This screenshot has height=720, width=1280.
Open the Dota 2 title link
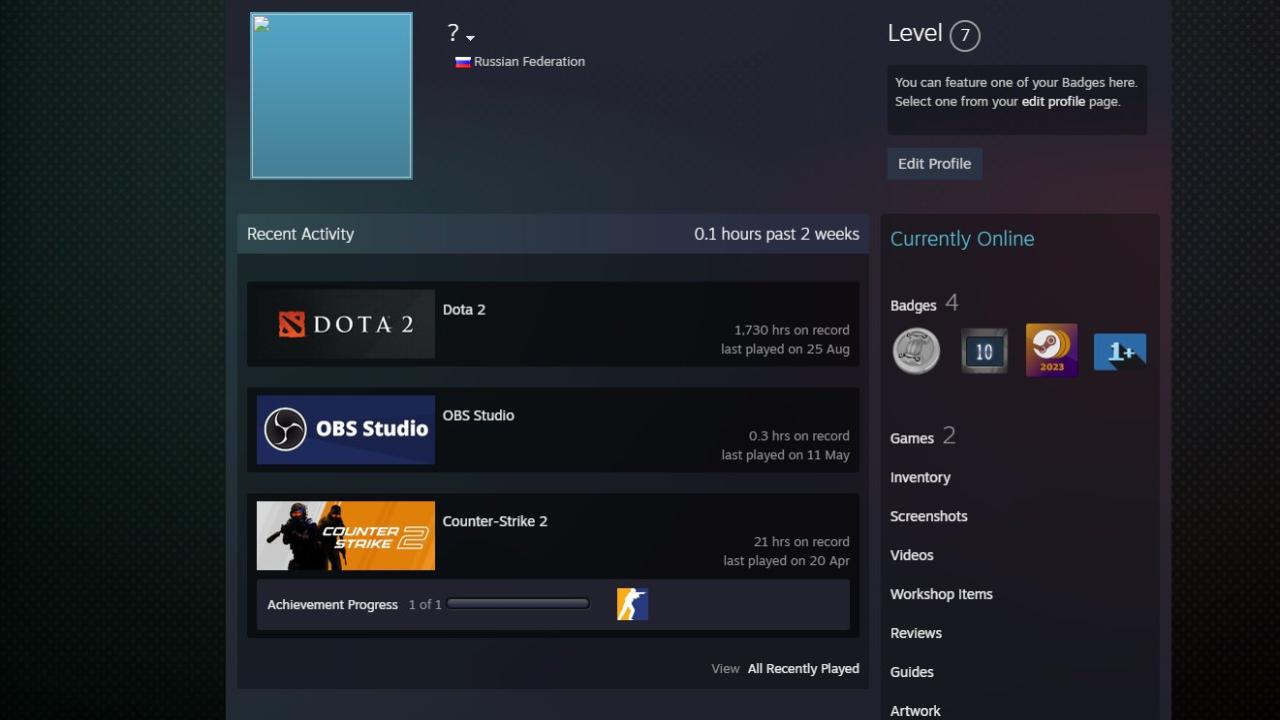pos(464,310)
